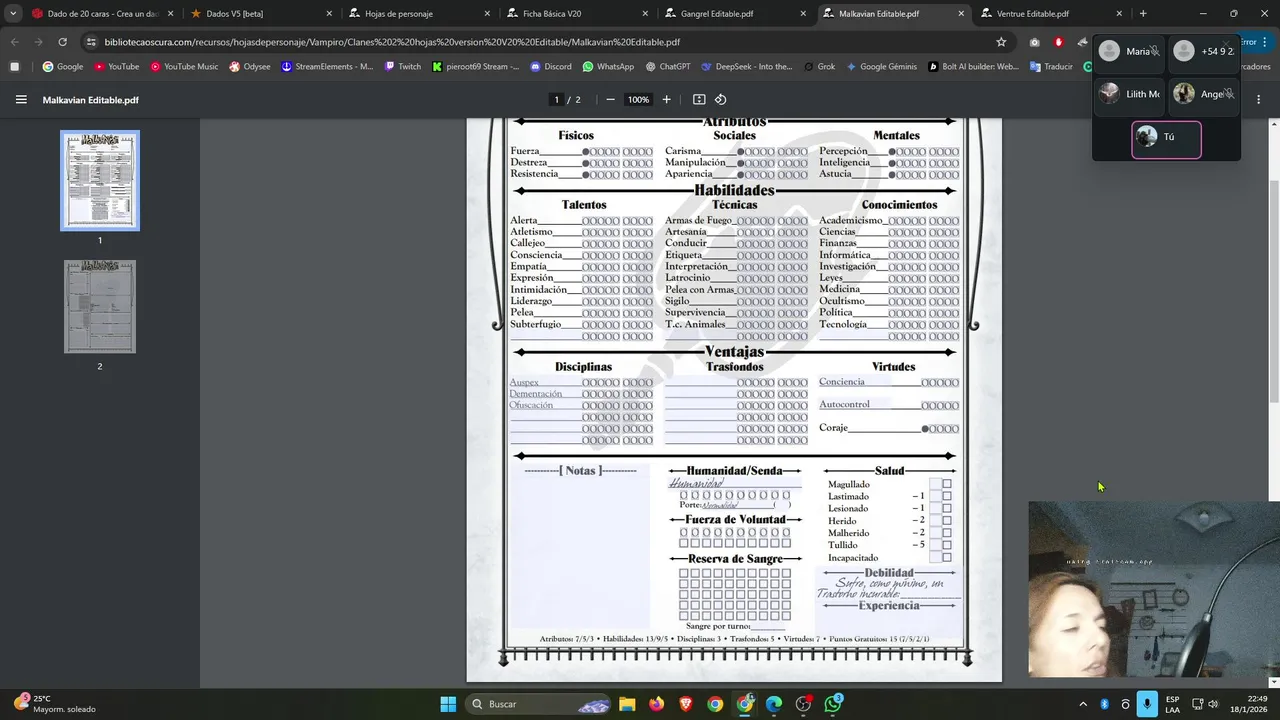
Task: Open Google bookmark
Action: (63, 67)
